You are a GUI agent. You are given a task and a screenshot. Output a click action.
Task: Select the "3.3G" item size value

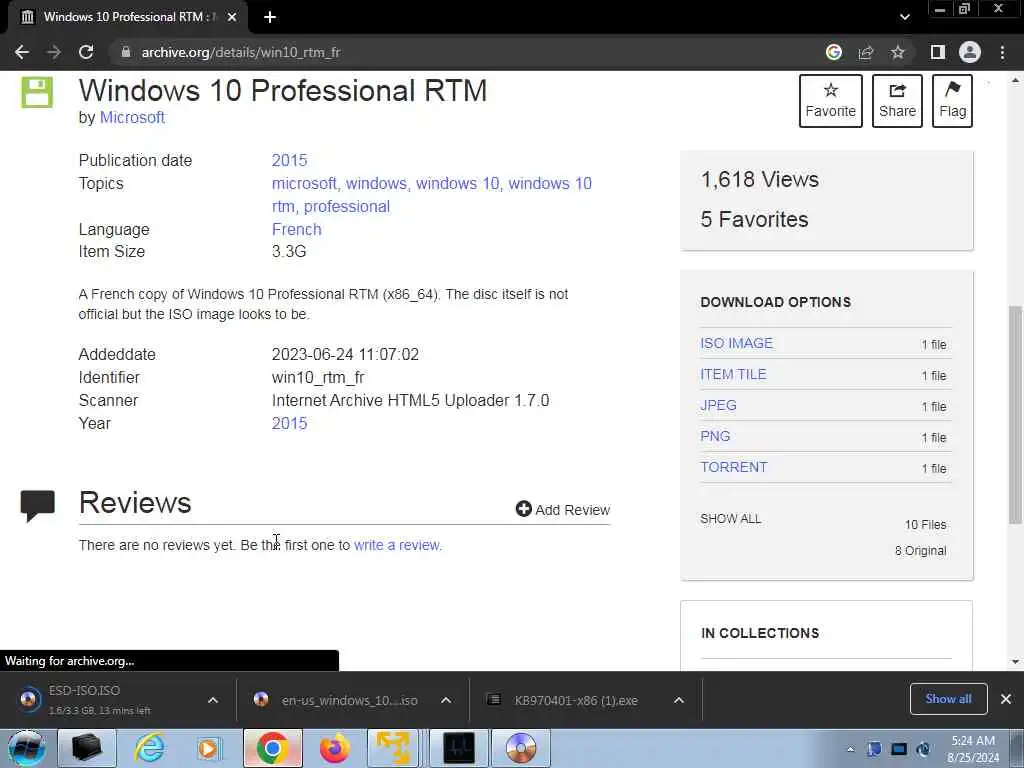pyautogui.click(x=289, y=251)
